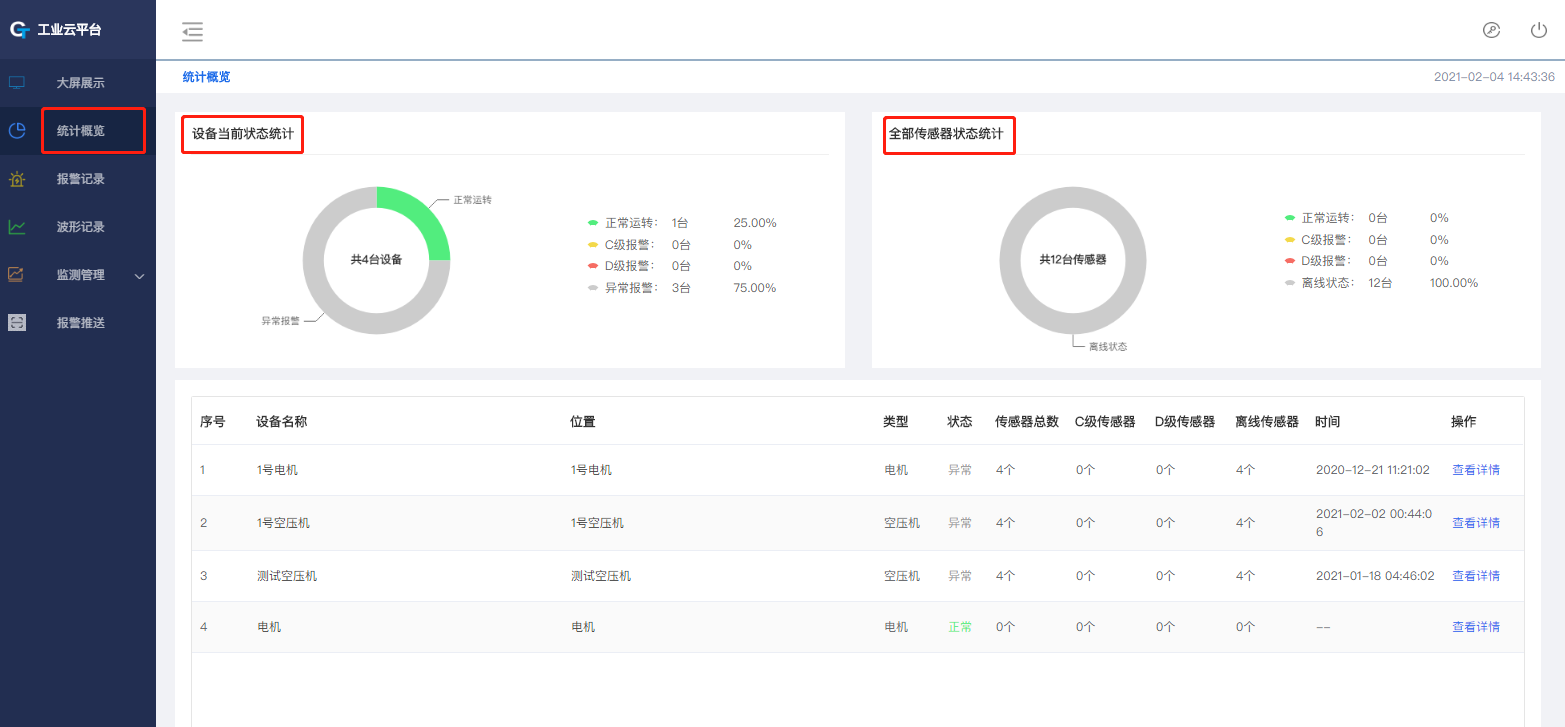Click device name 1号空压机 cell

(x=283, y=523)
